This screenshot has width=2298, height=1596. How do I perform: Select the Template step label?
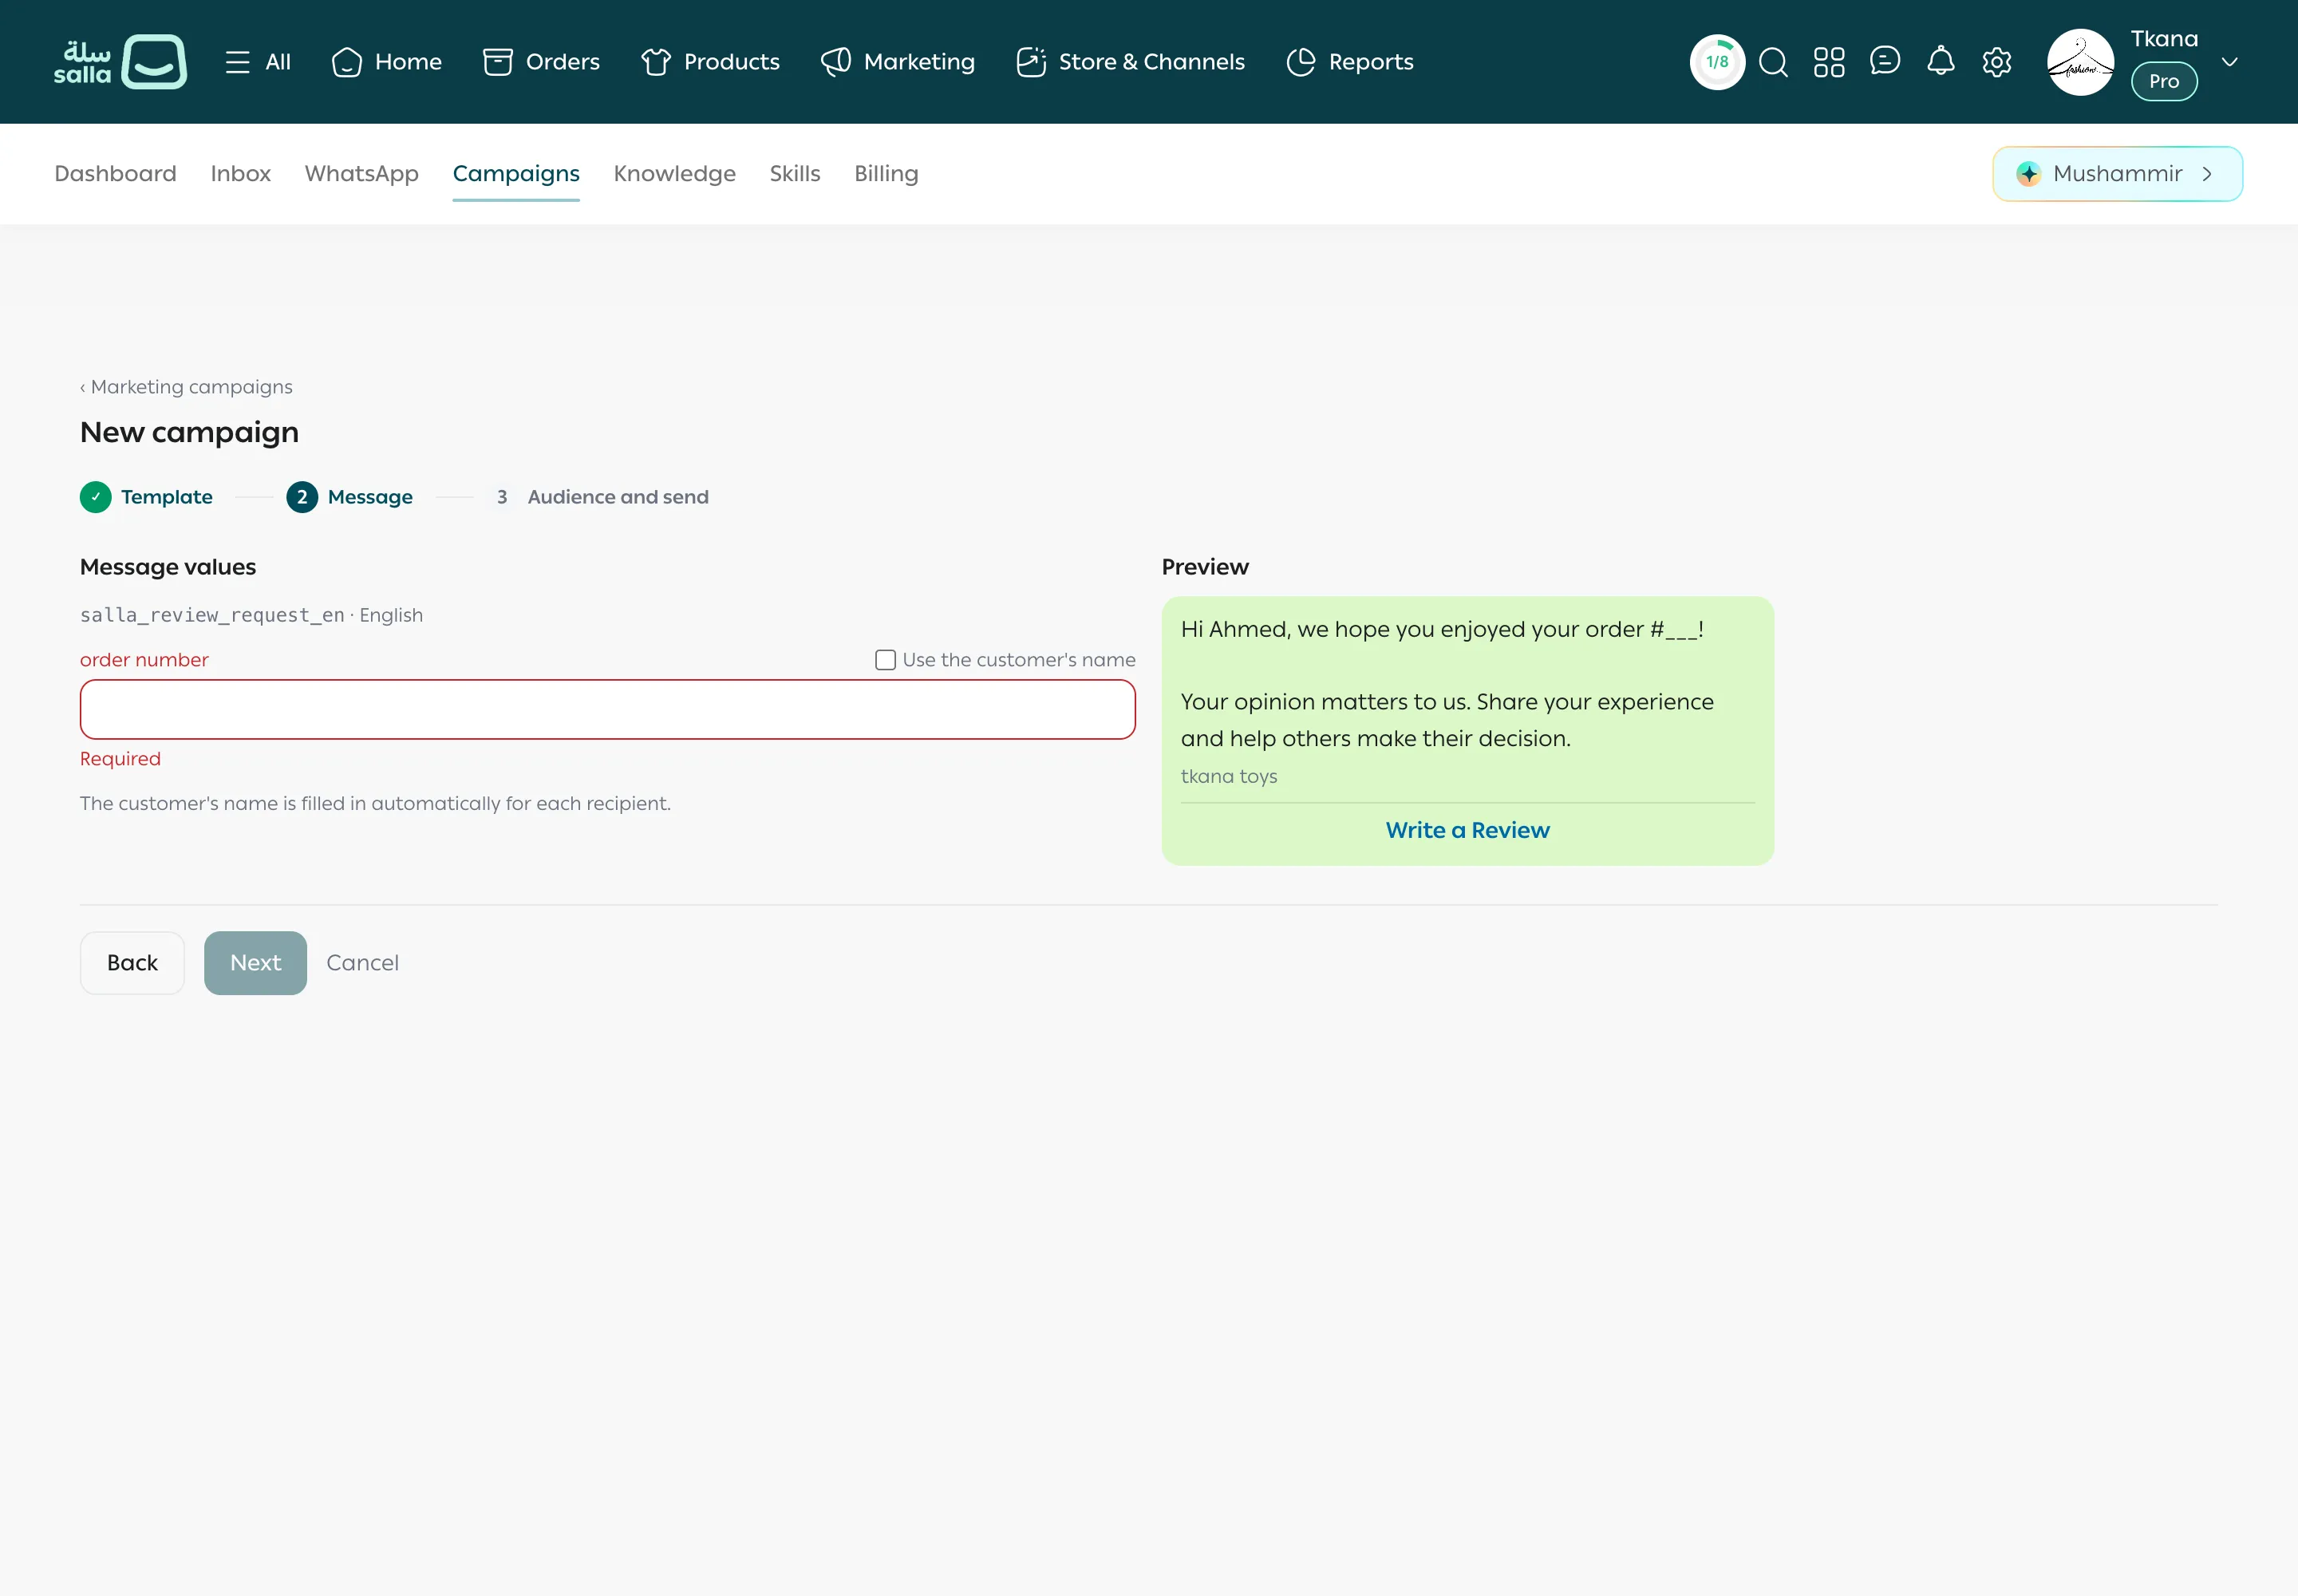pyautogui.click(x=167, y=497)
